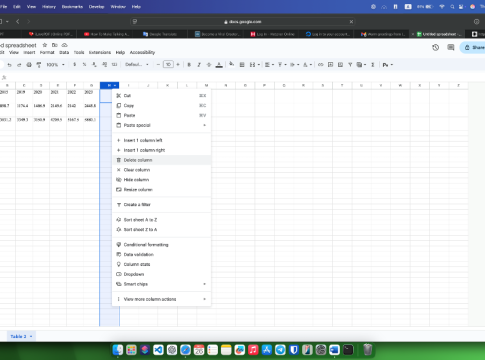Open Visual Studio Code from dock
The image size is (485, 360).
pyautogui.click(x=158, y=350)
